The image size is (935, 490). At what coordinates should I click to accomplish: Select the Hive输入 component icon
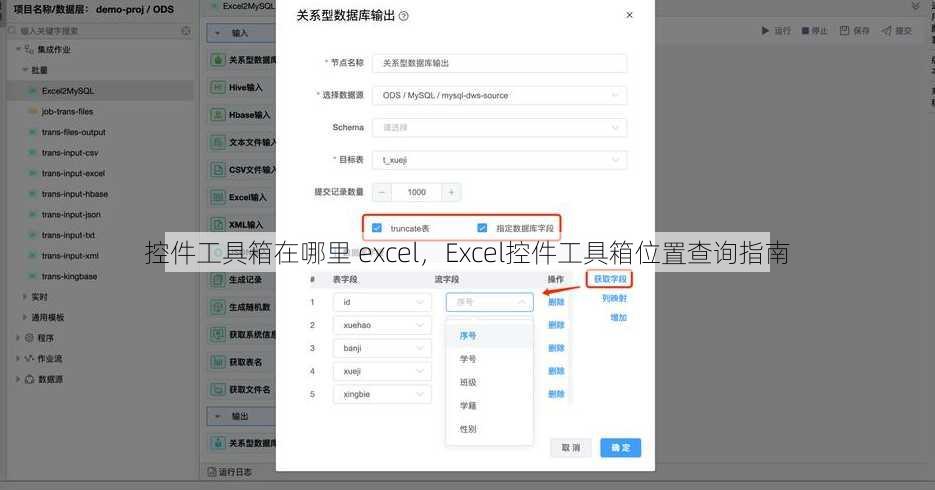217,87
